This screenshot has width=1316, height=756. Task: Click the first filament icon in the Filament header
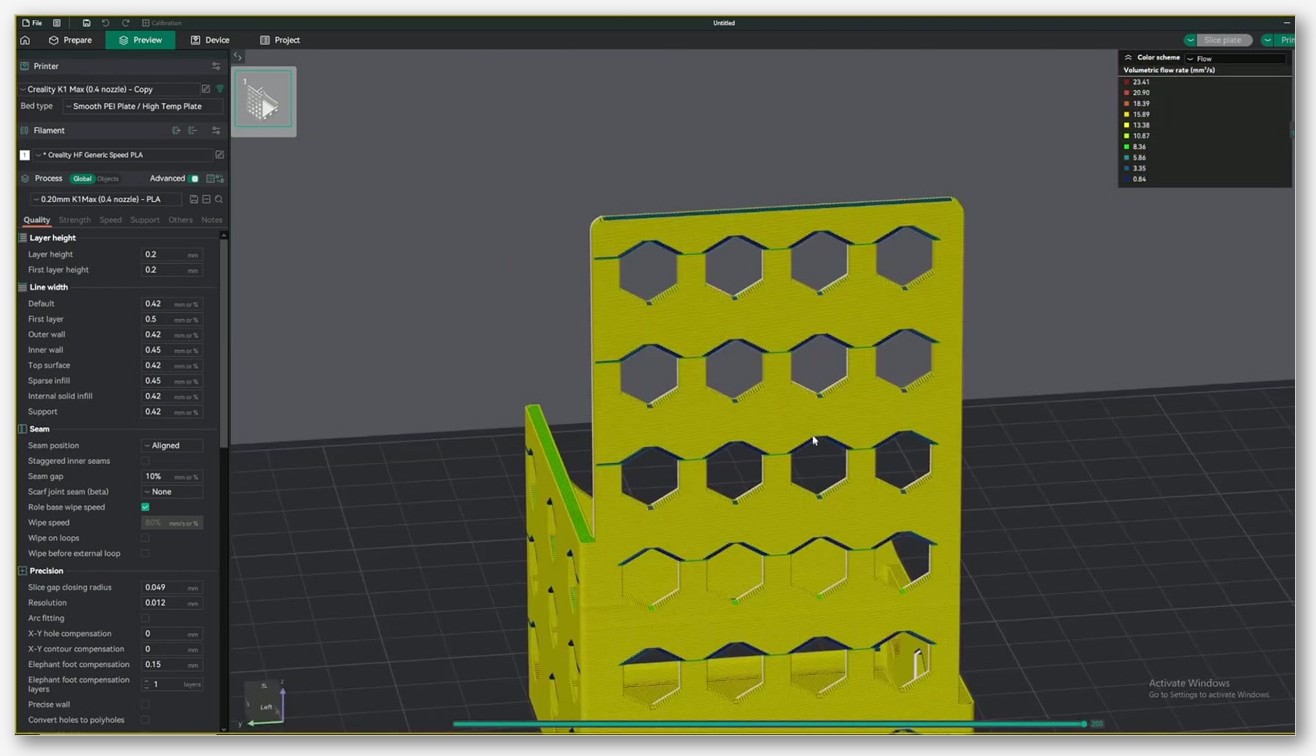click(x=176, y=130)
